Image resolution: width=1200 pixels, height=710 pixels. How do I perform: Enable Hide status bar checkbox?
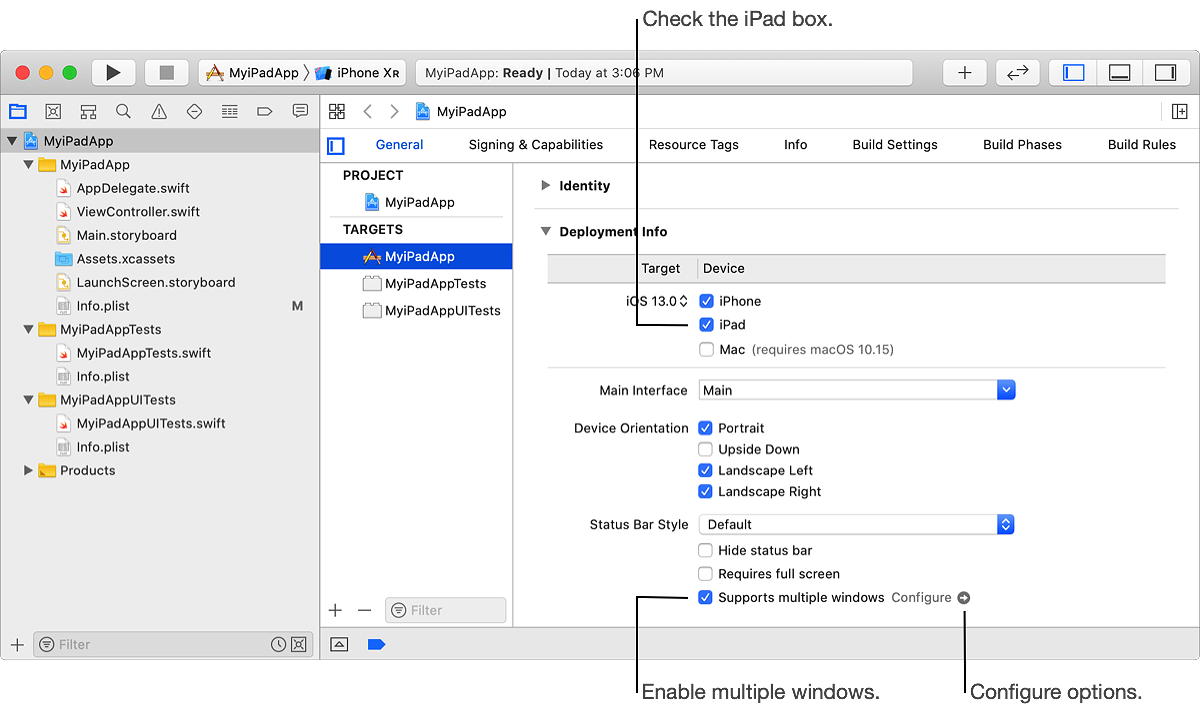(x=706, y=550)
